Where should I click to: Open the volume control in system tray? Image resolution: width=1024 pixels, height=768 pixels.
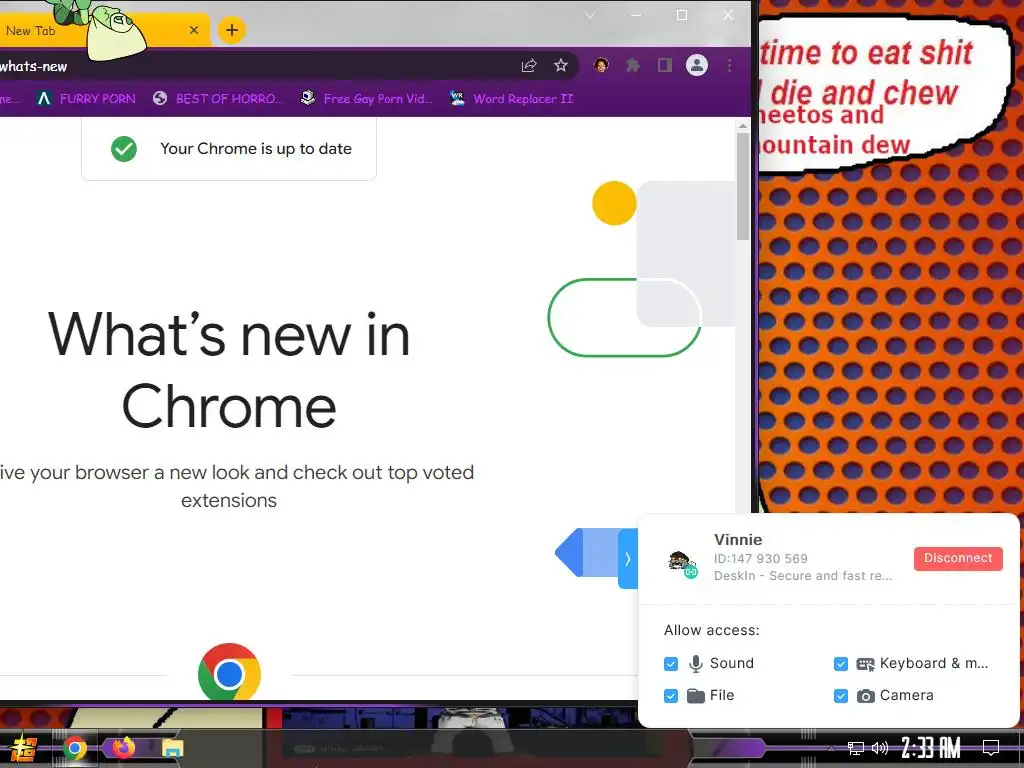coord(880,748)
